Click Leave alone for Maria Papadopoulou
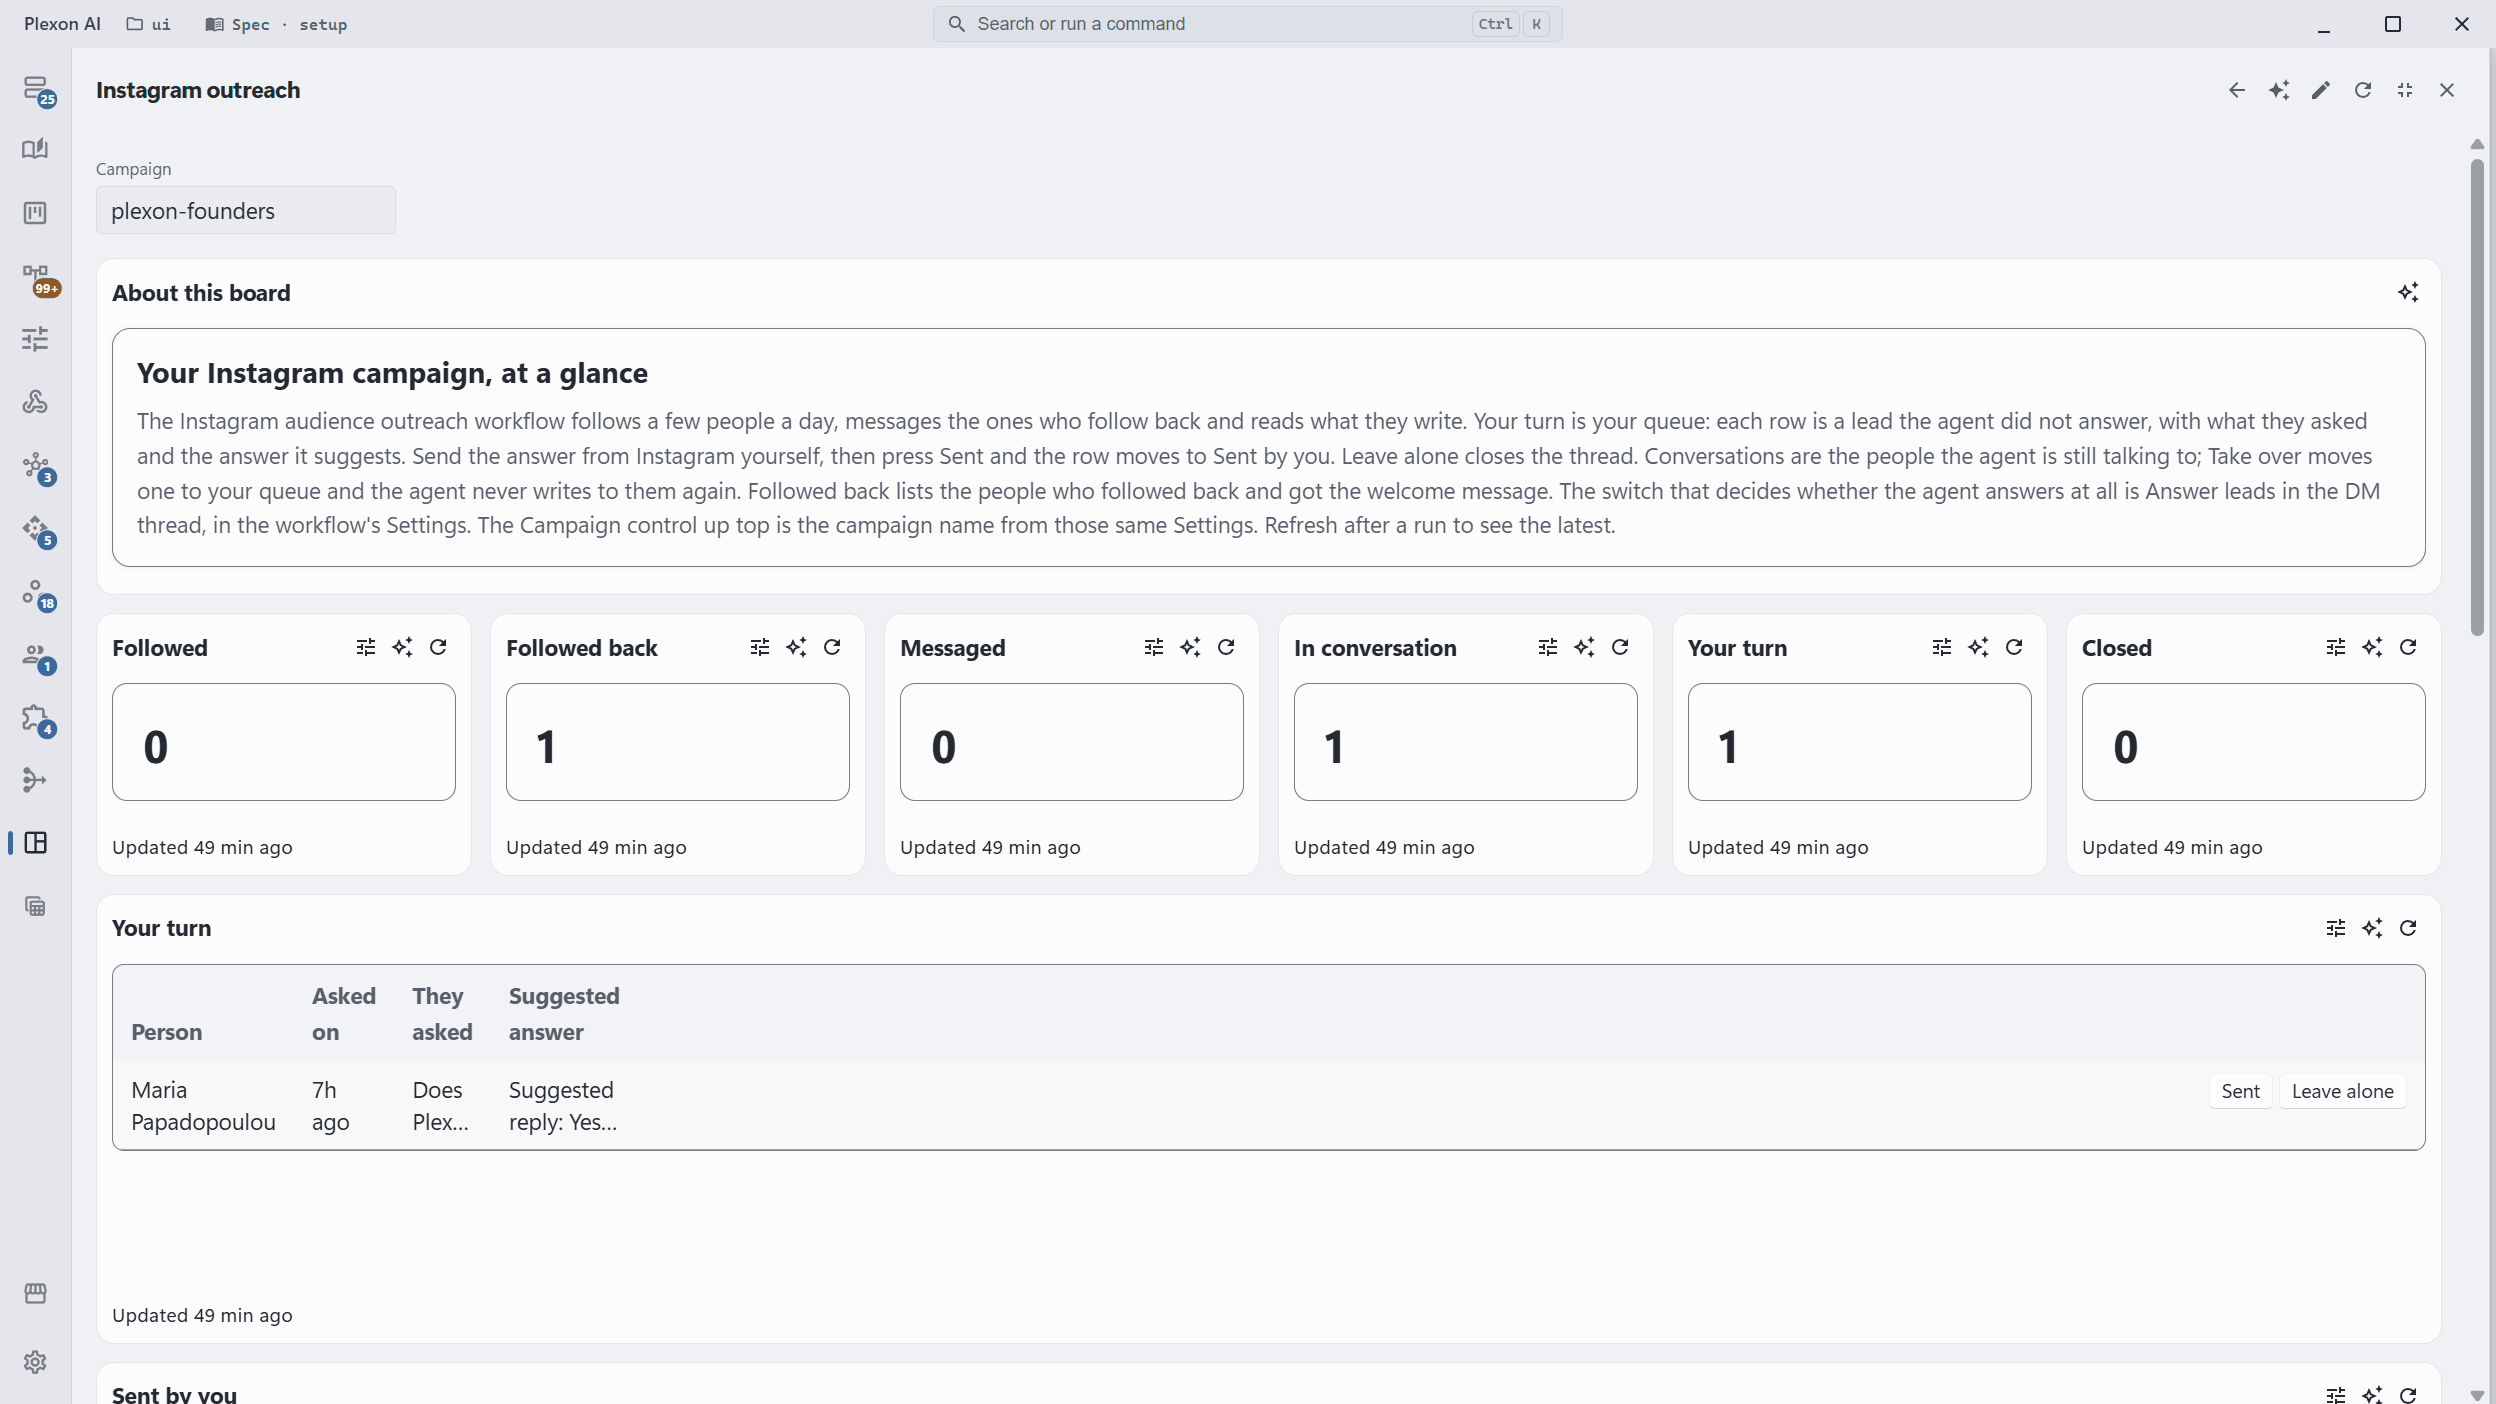Screen dimensions: 2496x1404 (2342, 1092)
